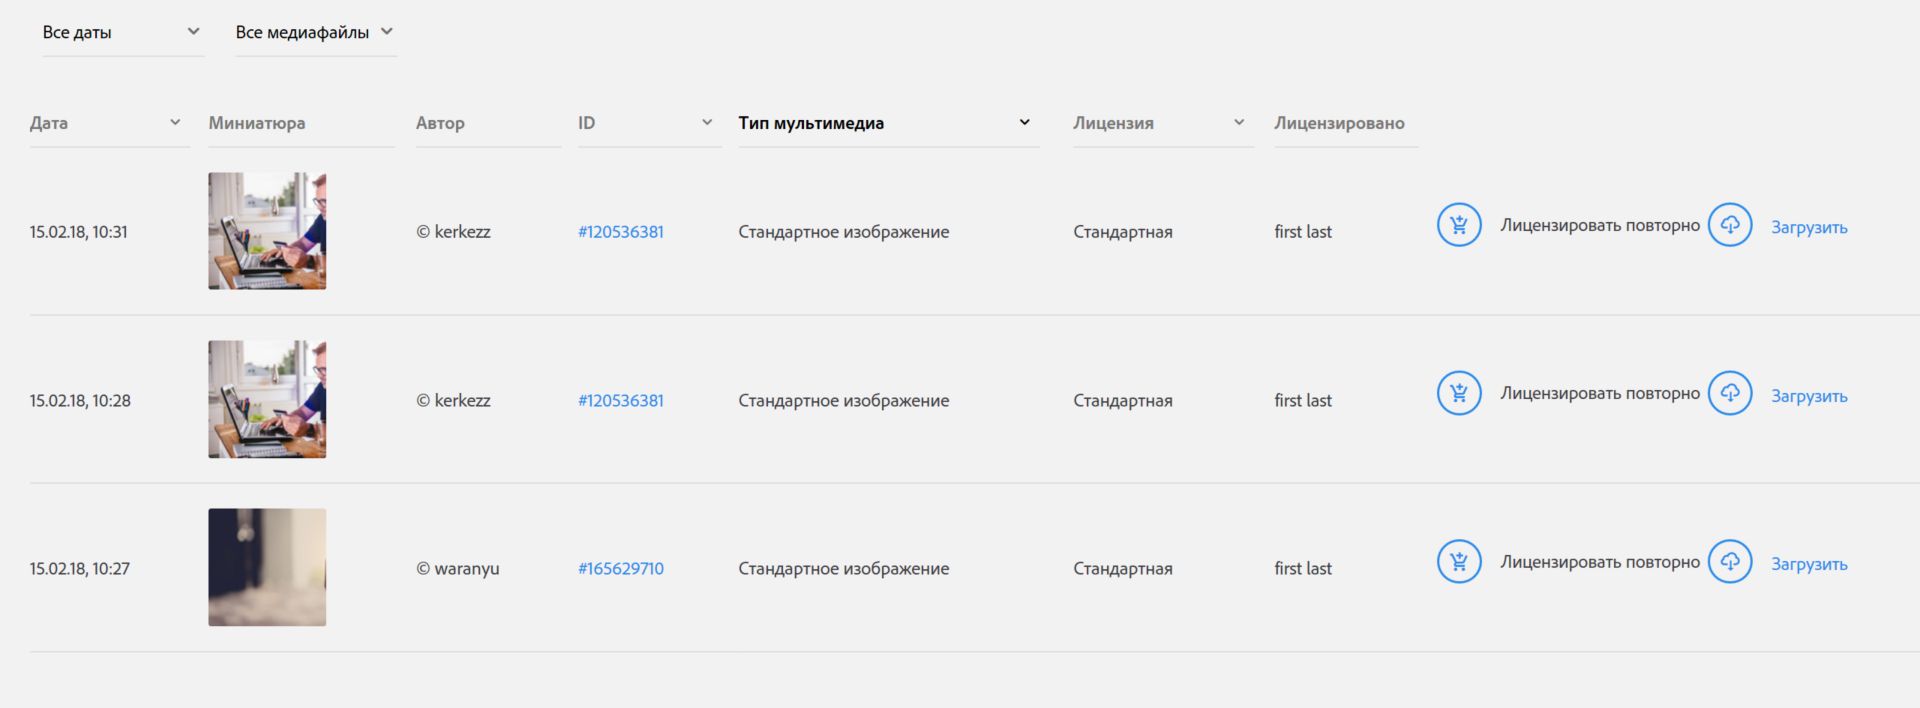Click "Загрузить" in the waranyu row
This screenshot has width=1920, height=708.
click(x=1809, y=564)
